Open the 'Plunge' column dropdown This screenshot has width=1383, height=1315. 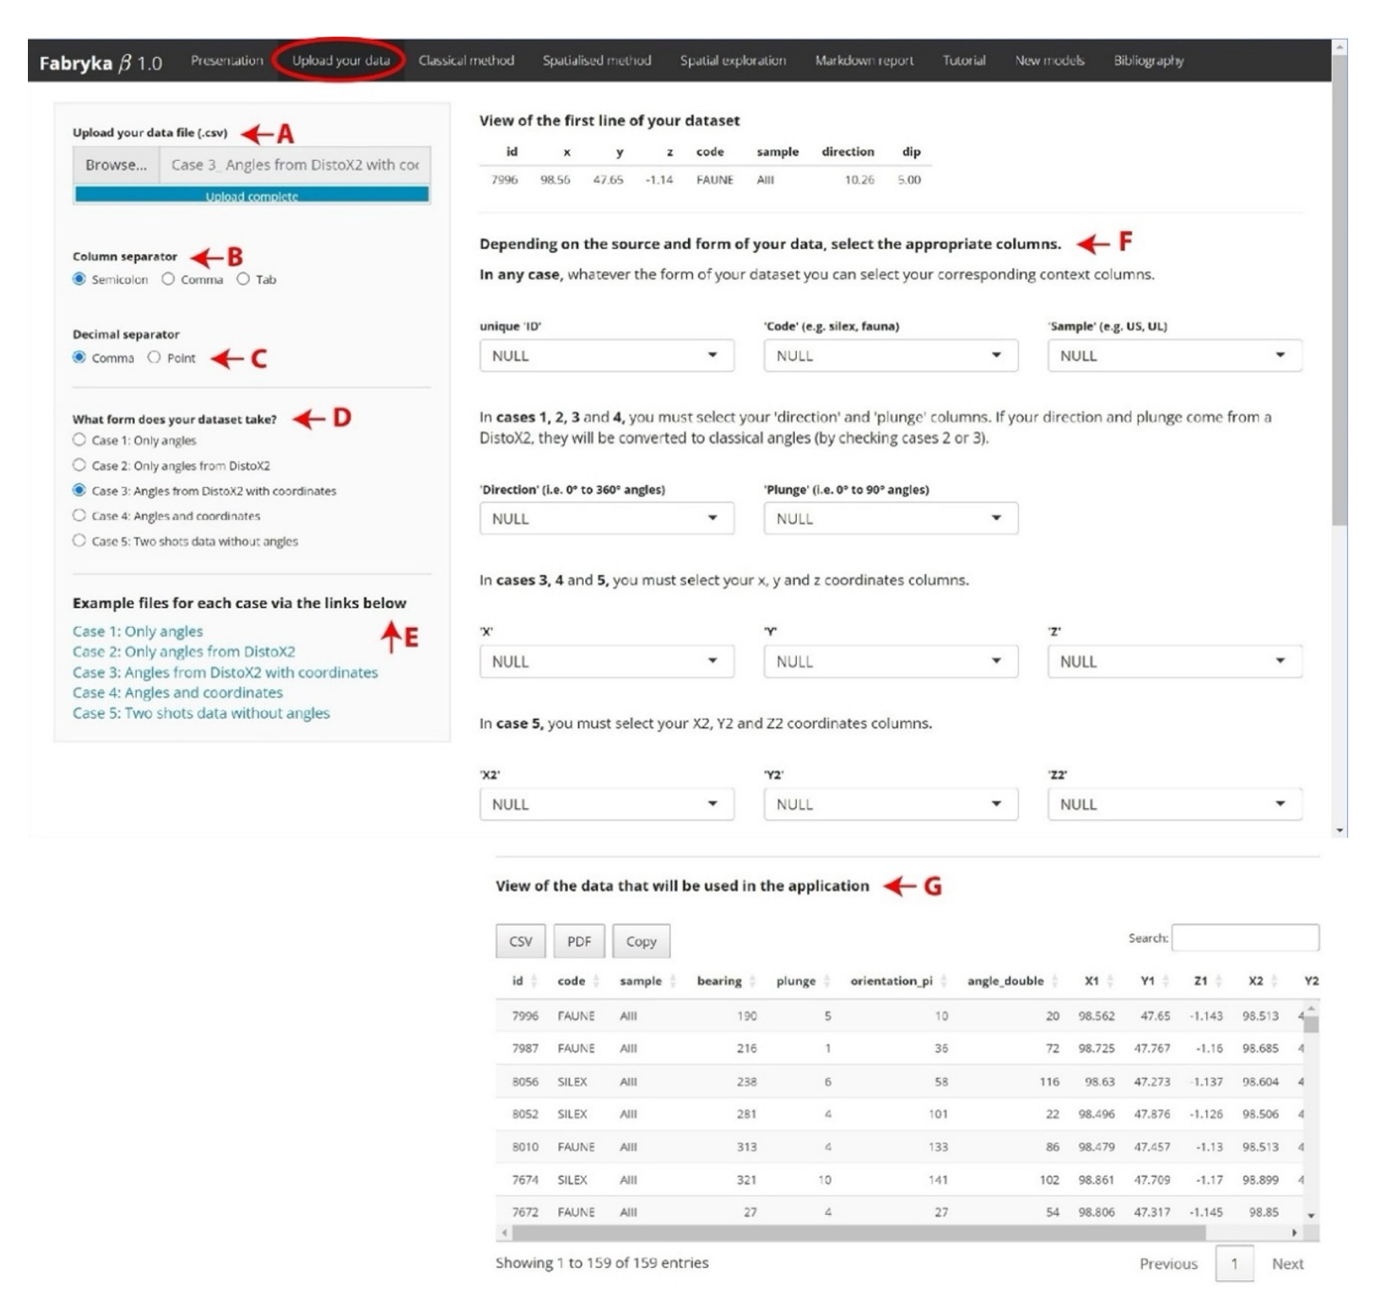pos(890,518)
